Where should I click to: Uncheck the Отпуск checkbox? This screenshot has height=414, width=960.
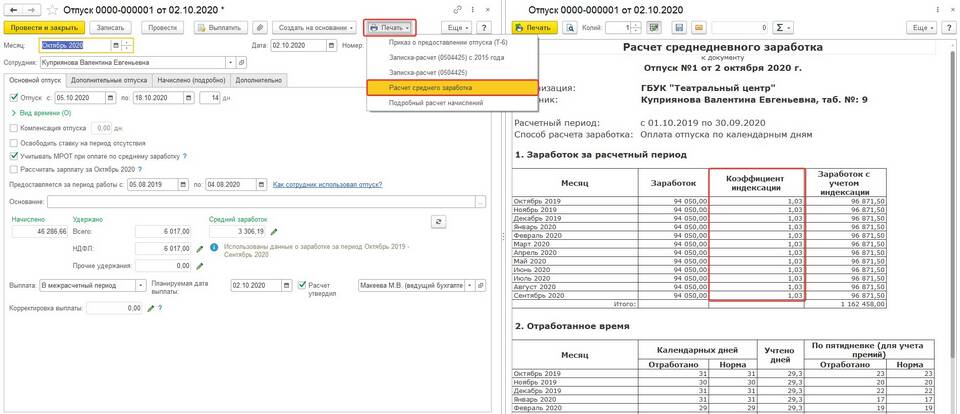(14, 97)
